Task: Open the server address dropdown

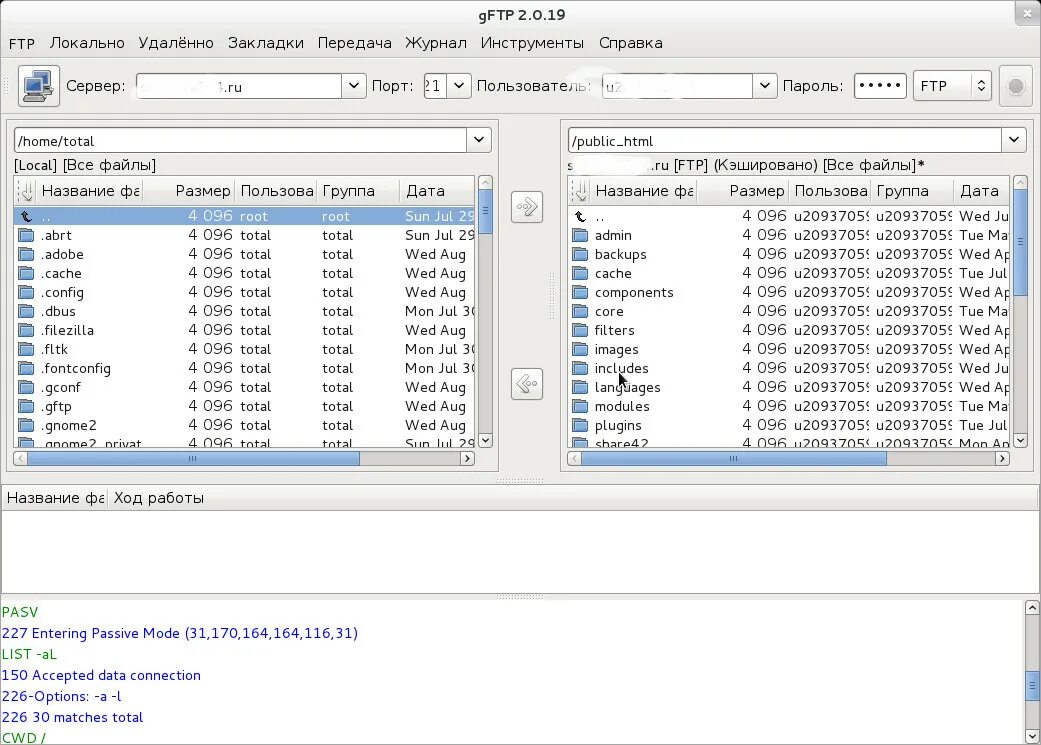Action: (x=354, y=86)
